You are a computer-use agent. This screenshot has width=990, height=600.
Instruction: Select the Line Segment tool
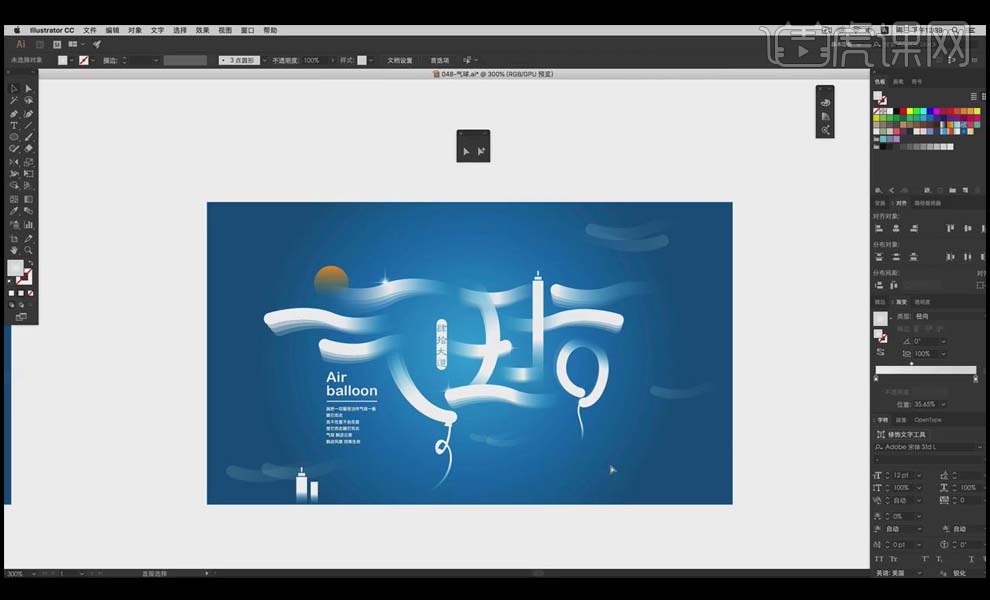28,125
